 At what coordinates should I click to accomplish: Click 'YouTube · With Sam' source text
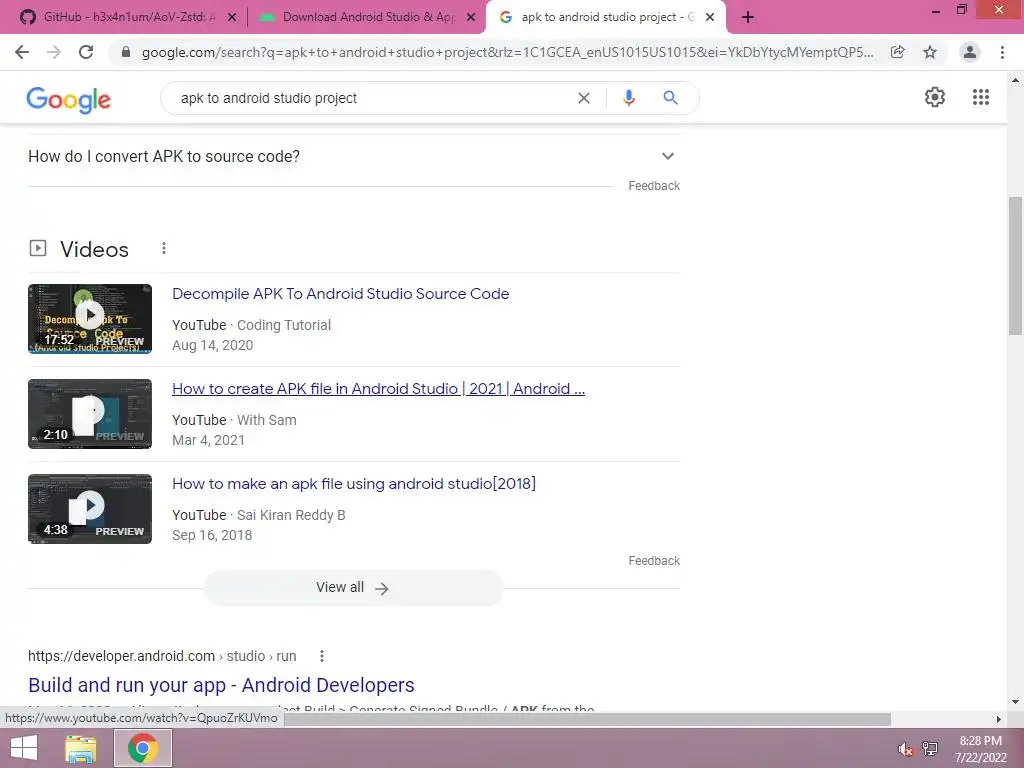point(234,420)
